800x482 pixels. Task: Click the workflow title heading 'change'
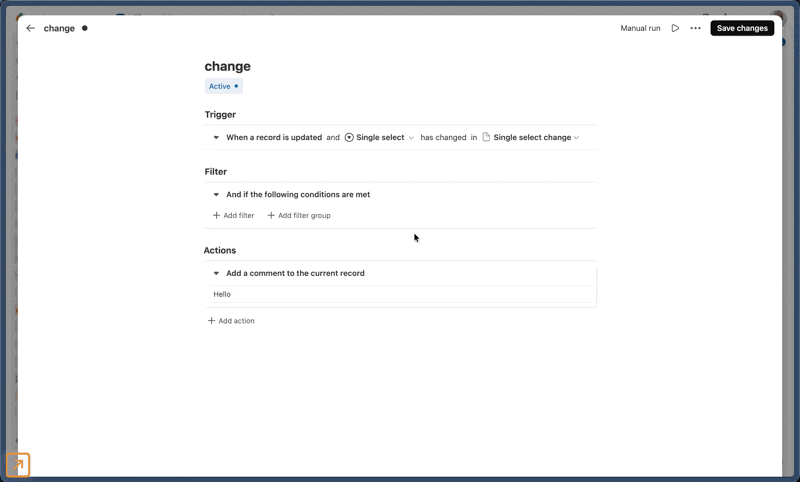pos(228,66)
